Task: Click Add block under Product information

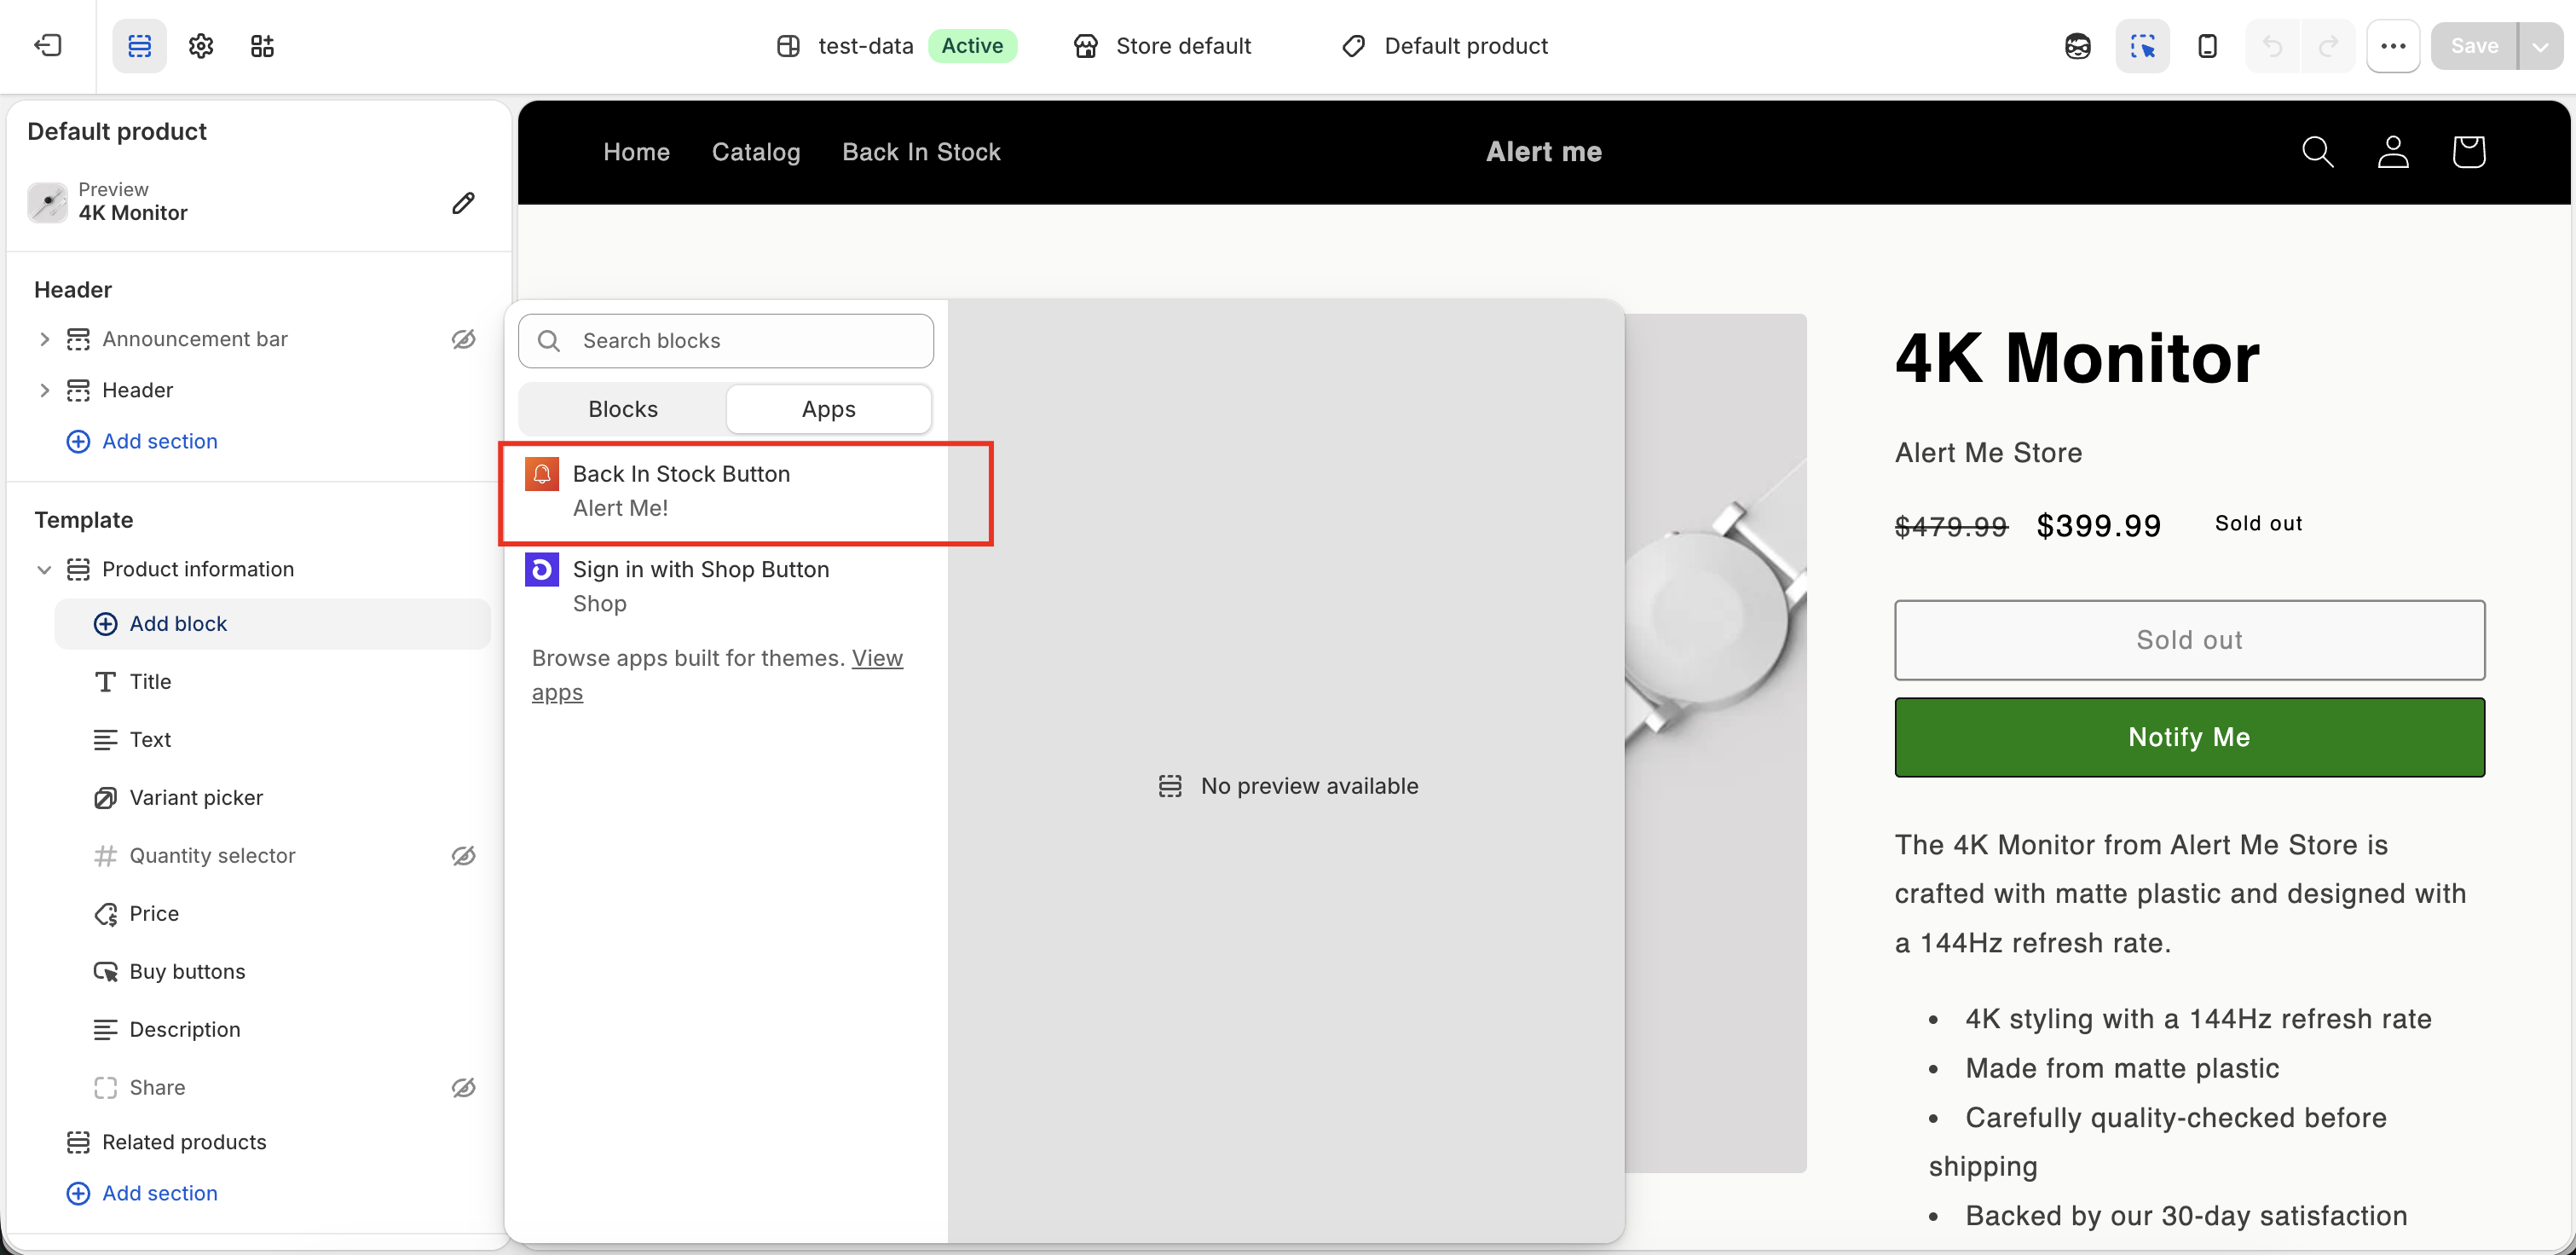Action: click(273, 623)
